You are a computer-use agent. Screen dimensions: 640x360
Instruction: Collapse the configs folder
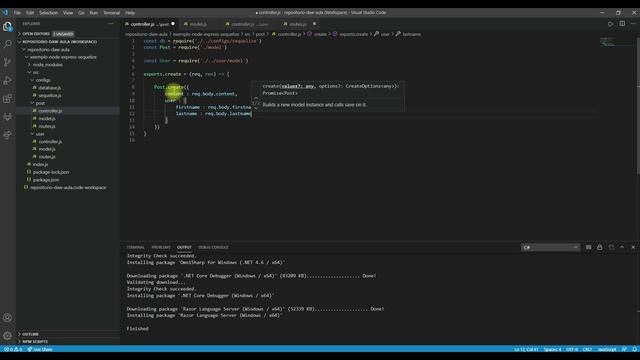43,80
